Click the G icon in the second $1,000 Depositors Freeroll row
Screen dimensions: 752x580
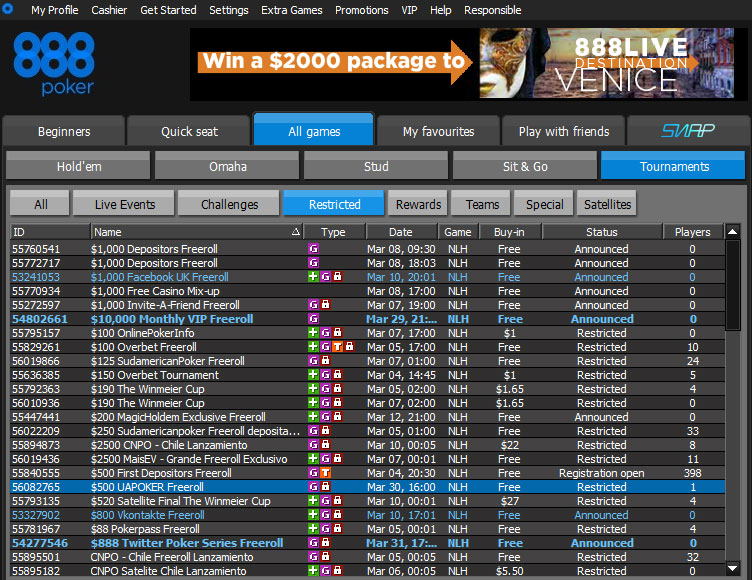pos(314,262)
